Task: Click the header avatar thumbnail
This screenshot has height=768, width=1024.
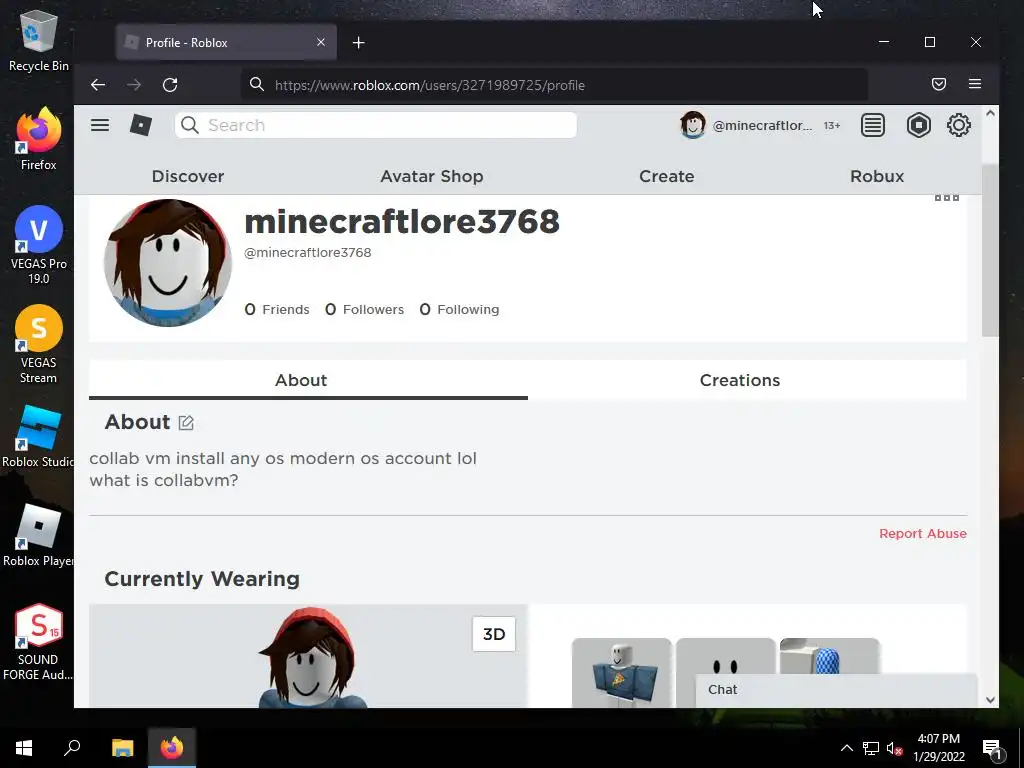Action: tap(692, 125)
